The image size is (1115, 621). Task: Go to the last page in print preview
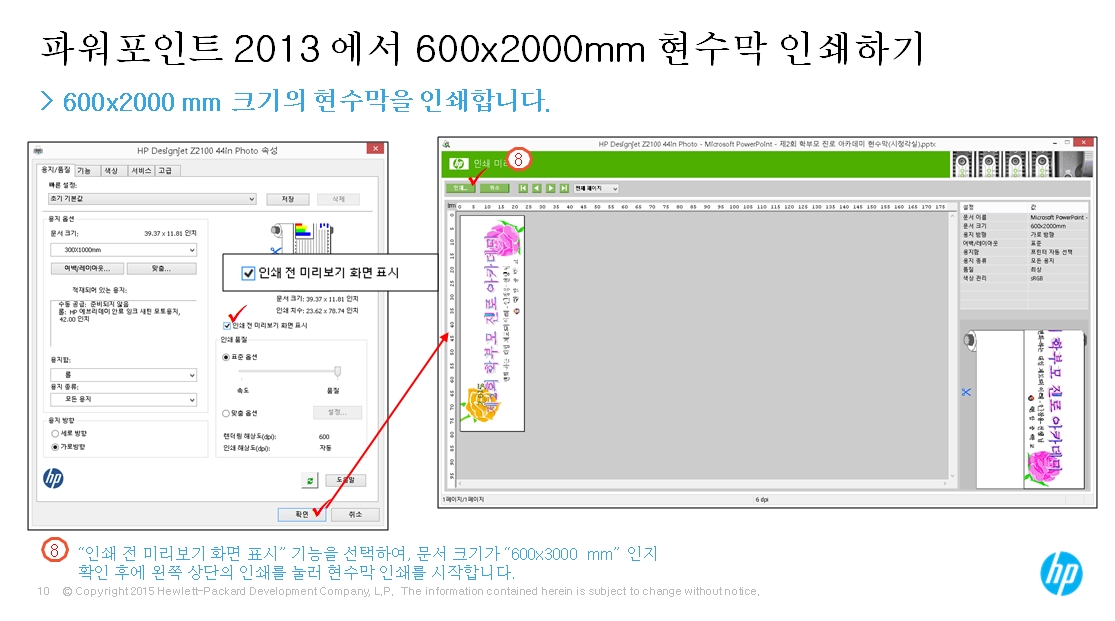[x=564, y=189]
